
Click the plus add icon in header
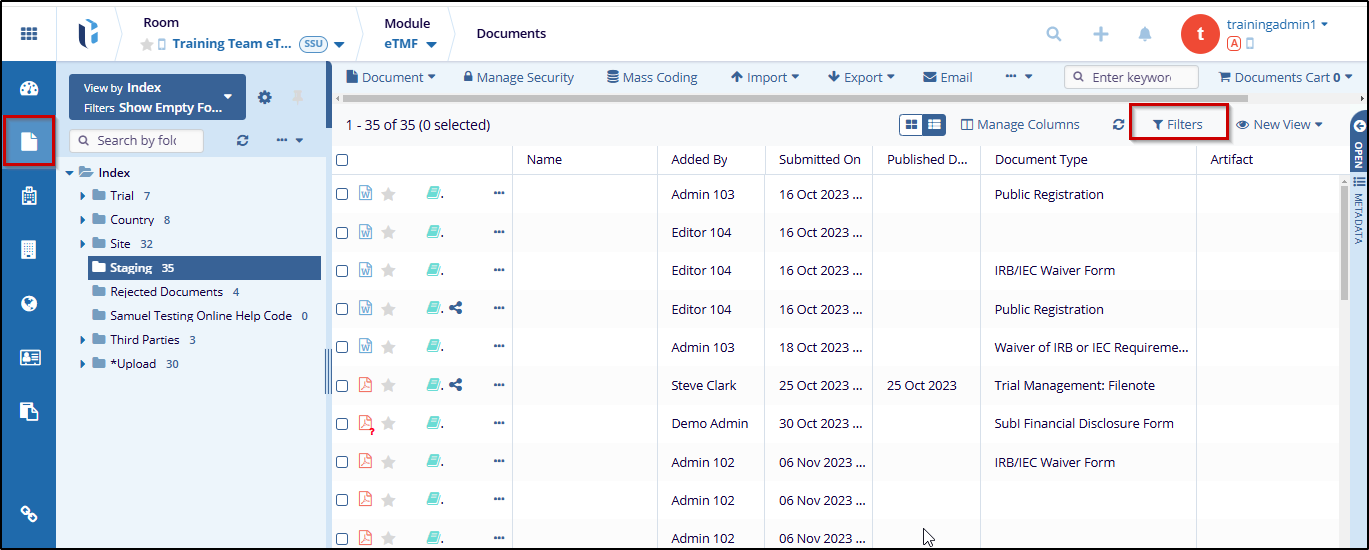coord(1100,34)
